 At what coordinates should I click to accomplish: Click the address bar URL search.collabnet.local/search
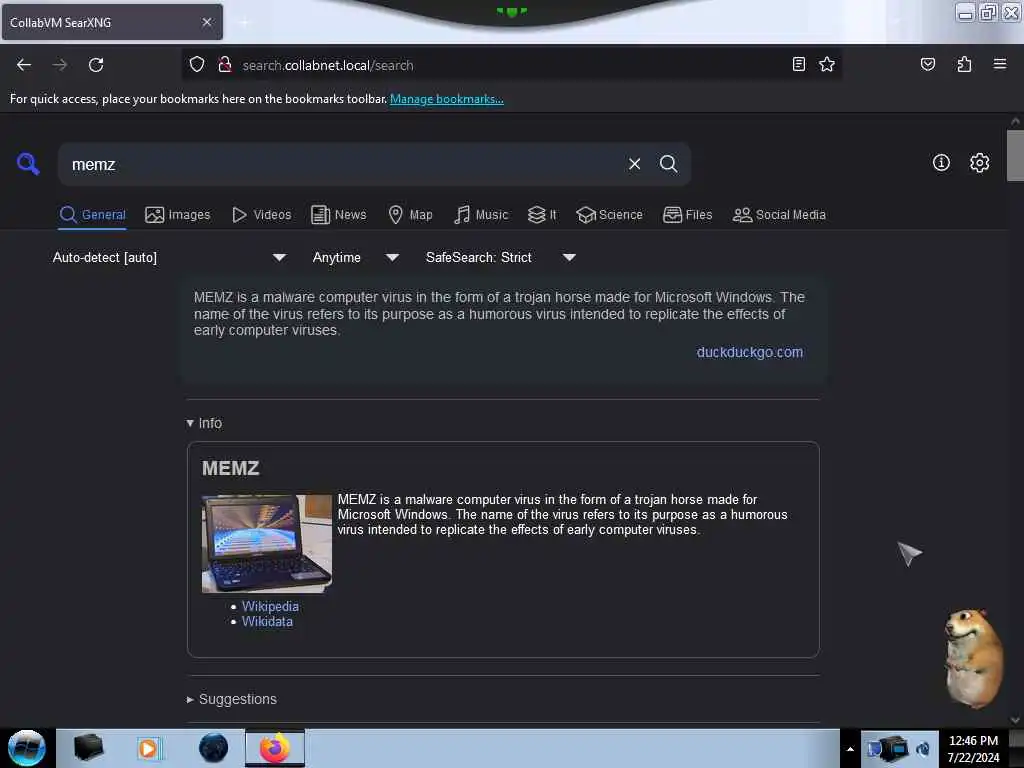328,65
